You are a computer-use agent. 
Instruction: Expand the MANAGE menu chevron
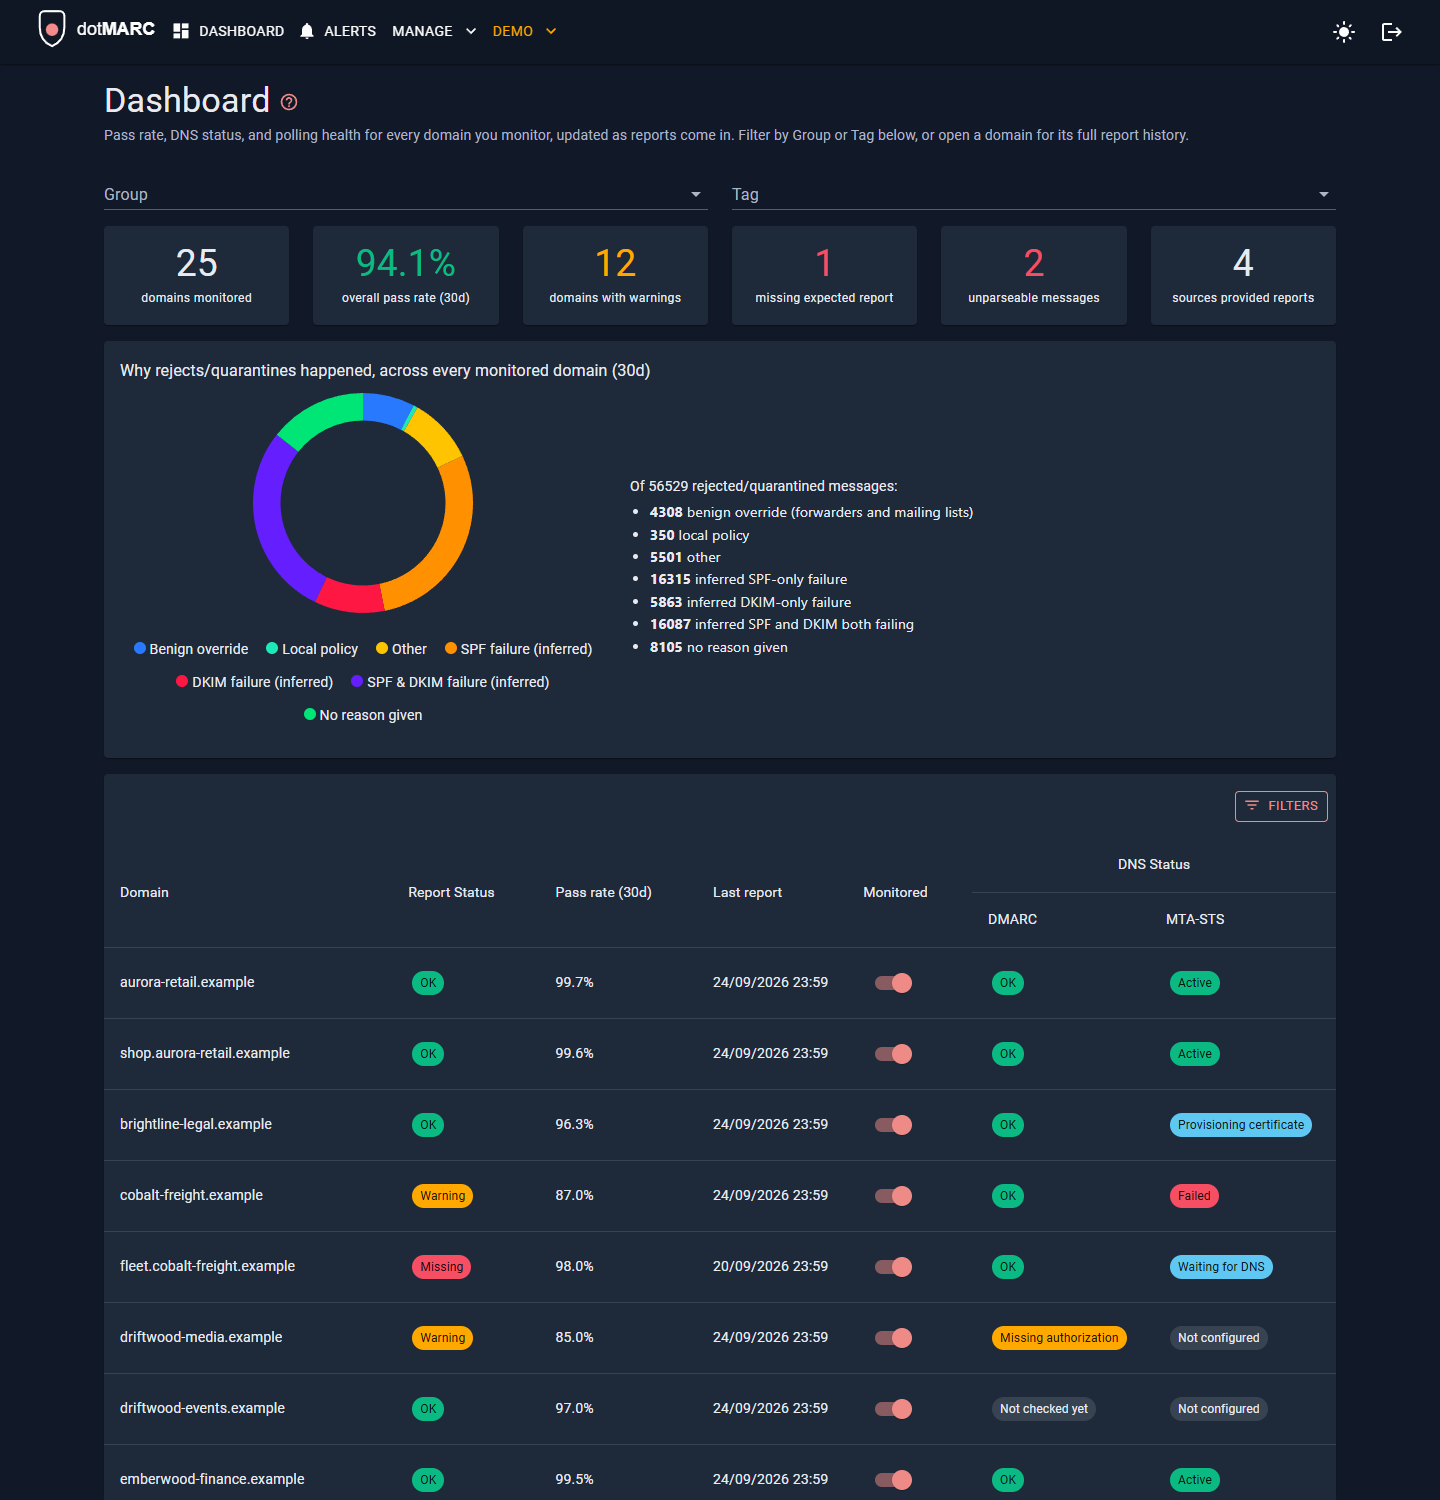(471, 32)
